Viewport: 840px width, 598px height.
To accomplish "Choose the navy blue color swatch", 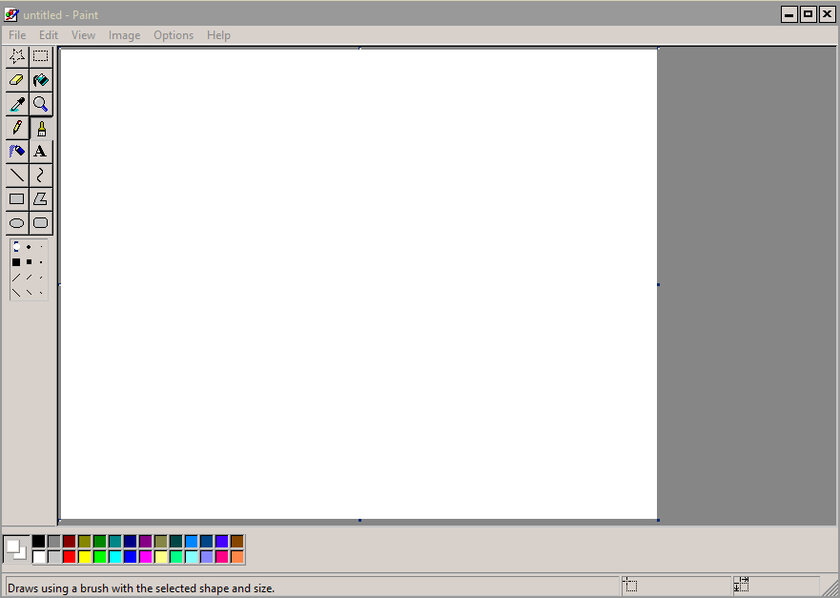I will [x=130, y=541].
